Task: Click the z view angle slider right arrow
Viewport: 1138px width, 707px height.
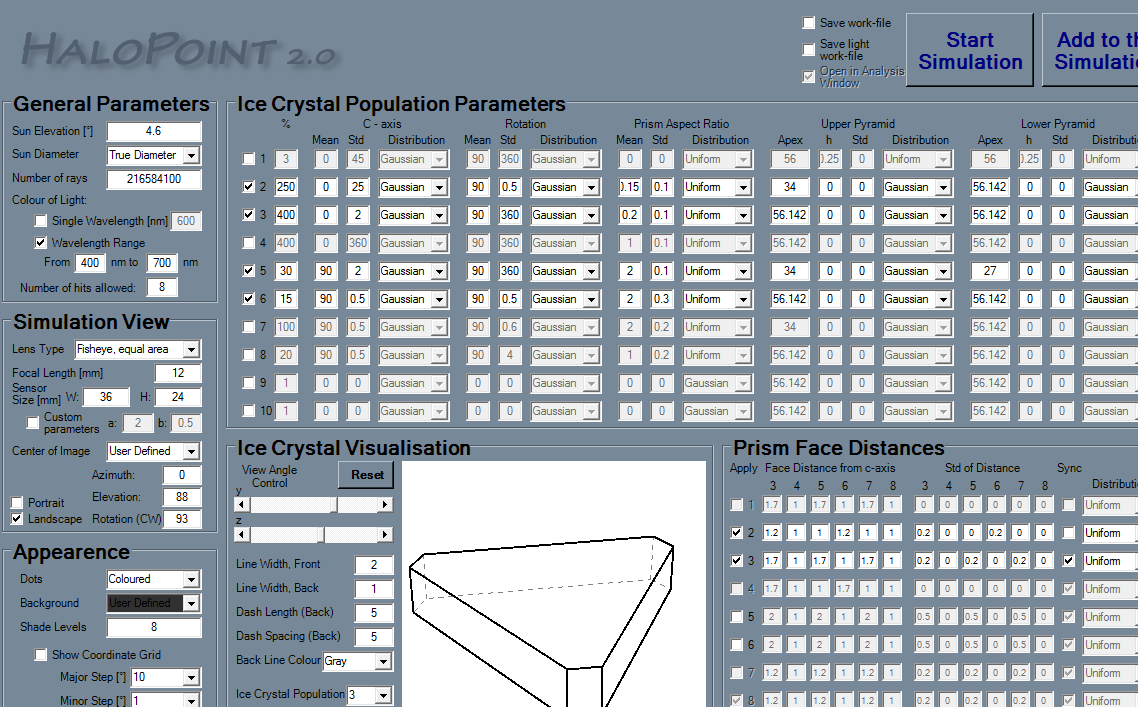Action: pos(385,534)
